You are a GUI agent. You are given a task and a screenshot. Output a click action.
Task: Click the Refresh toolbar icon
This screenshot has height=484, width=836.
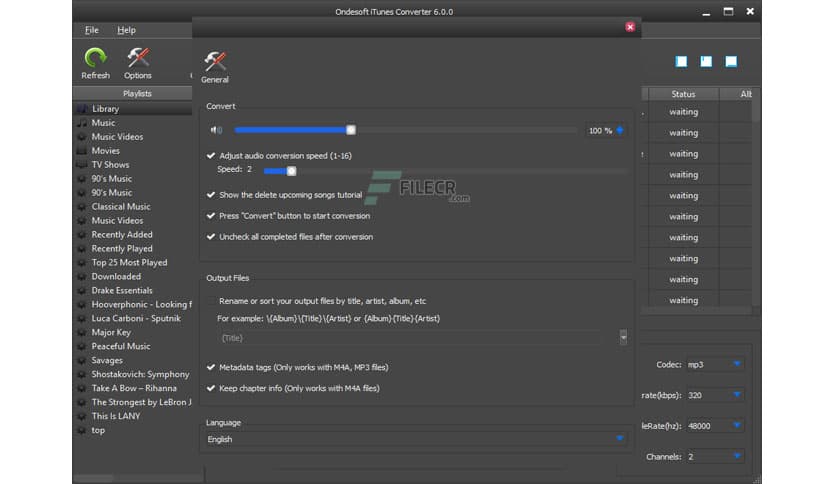[95, 63]
